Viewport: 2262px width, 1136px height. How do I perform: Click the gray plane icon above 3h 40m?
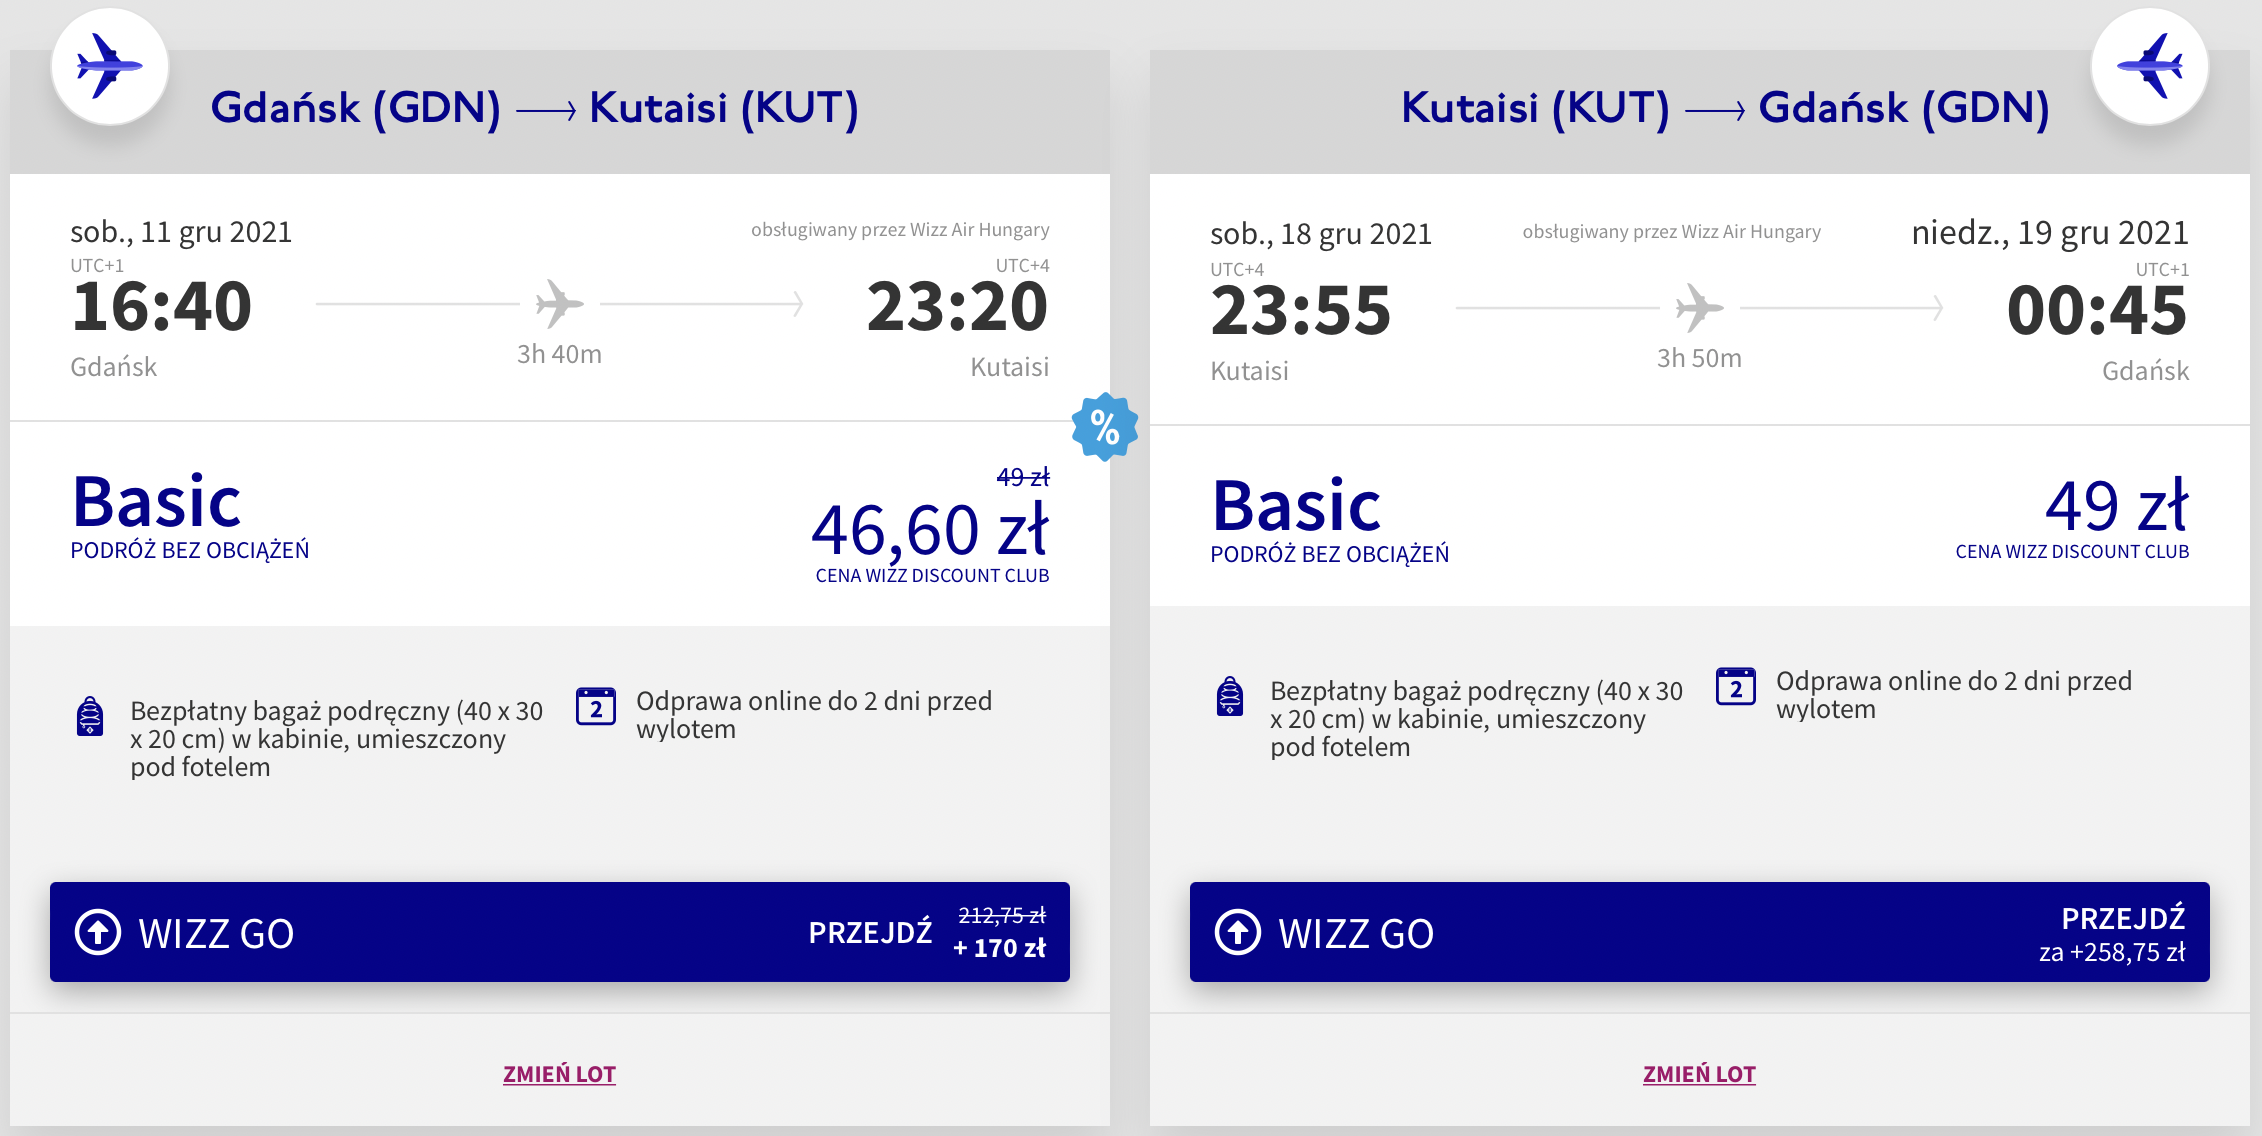click(559, 304)
